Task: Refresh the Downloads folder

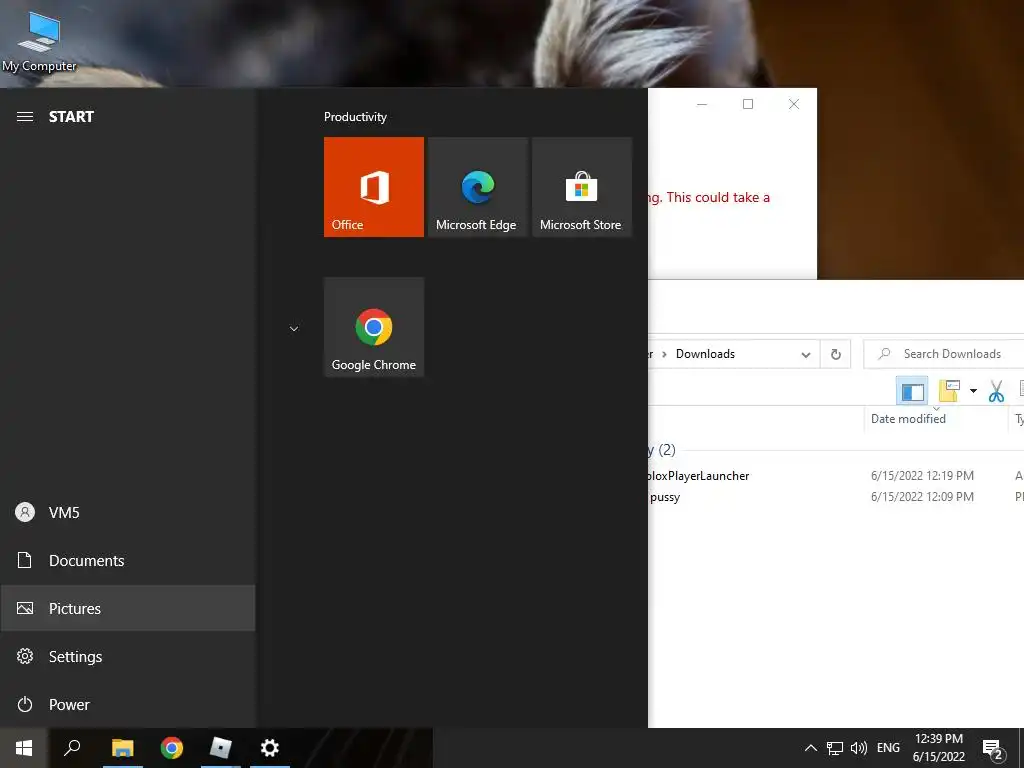Action: pos(836,355)
